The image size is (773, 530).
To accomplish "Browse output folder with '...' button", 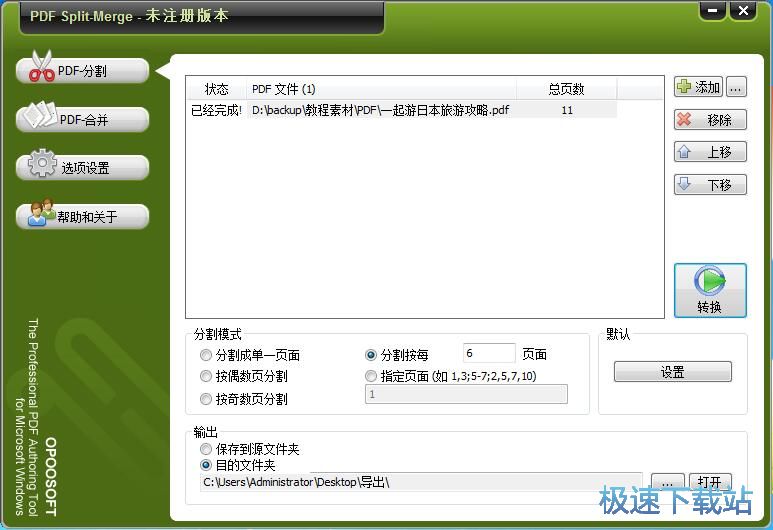I will point(668,481).
